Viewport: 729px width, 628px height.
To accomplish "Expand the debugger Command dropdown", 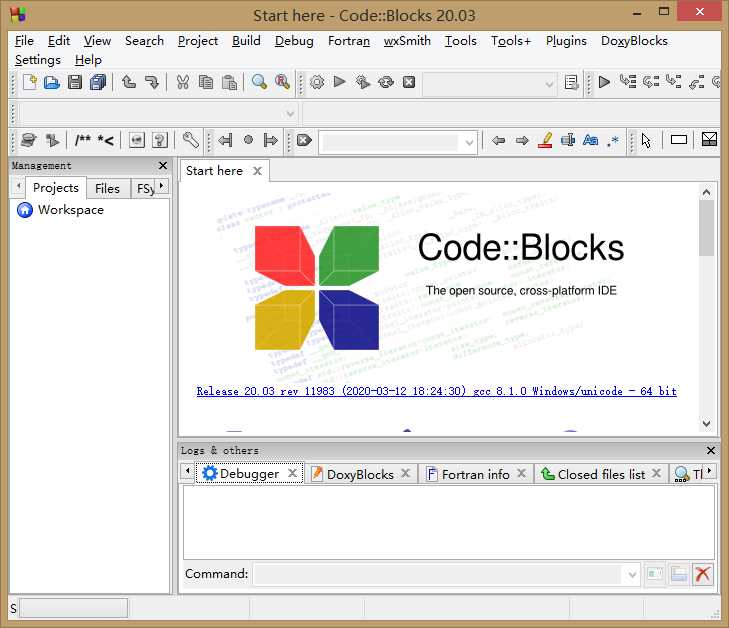I will pos(632,575).
